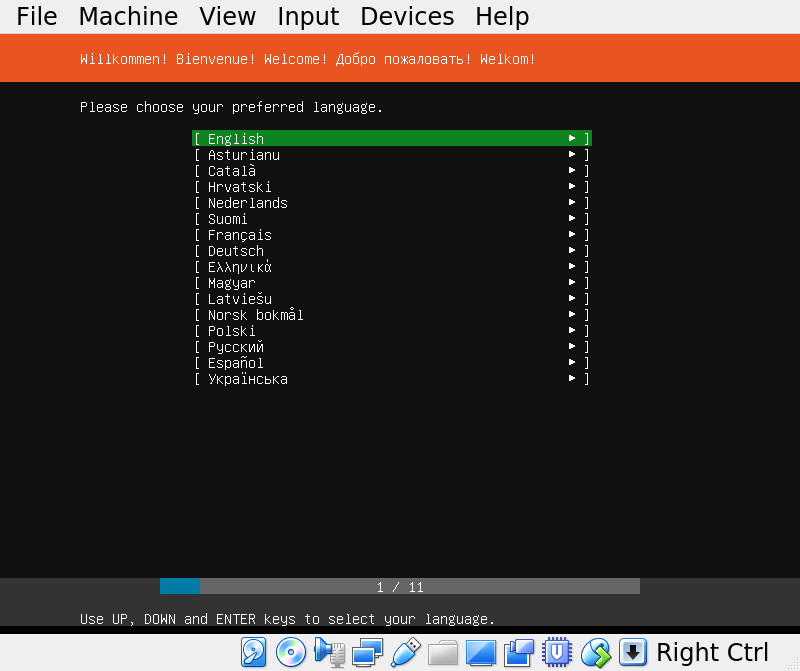Select the Polski language option
The width and height of the screenshot is (800, 671).
[230, 331]
